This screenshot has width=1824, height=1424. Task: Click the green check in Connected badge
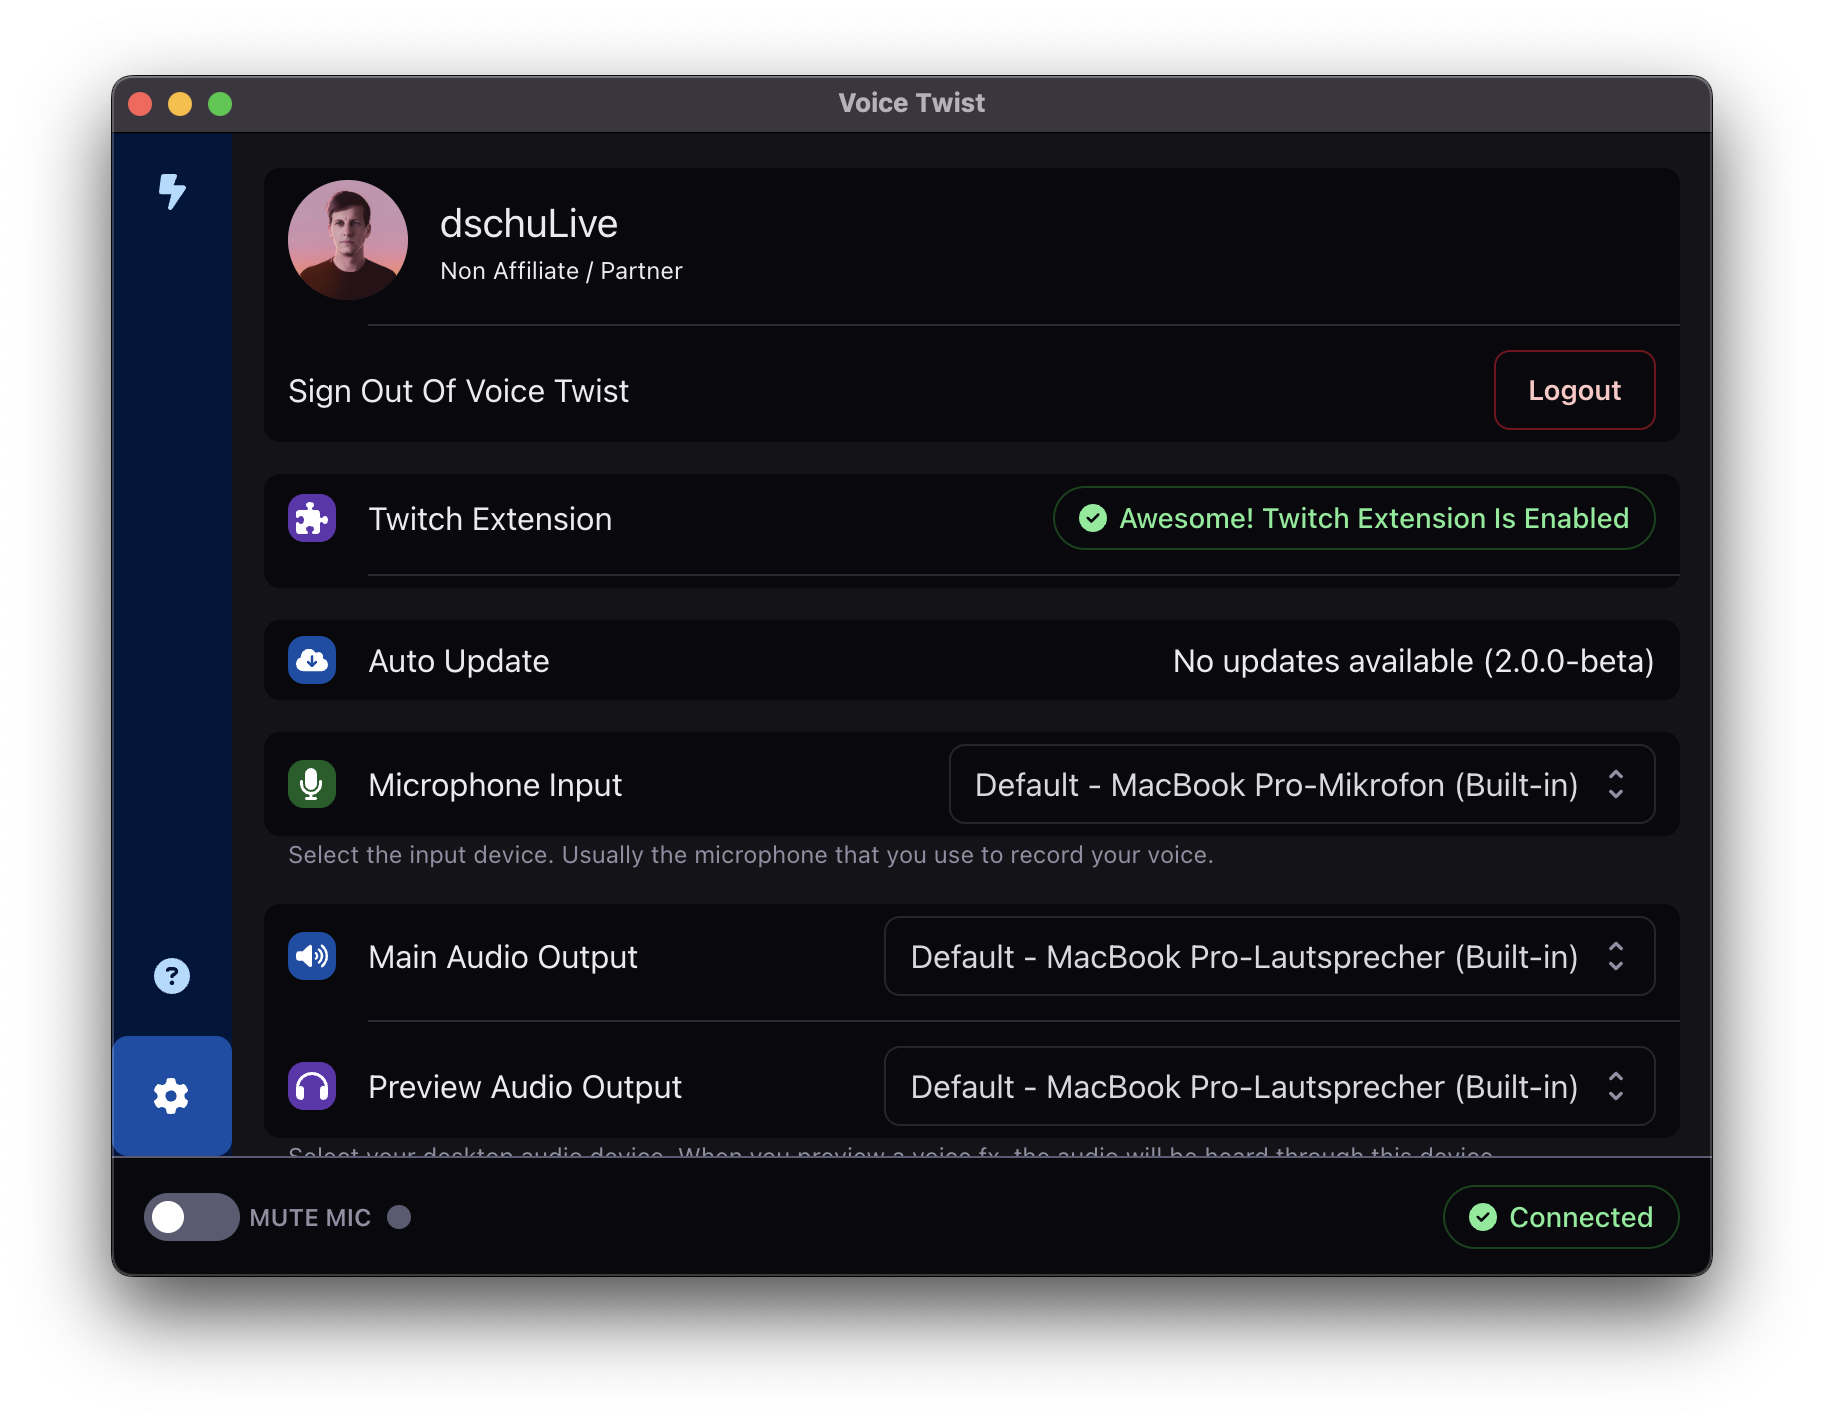[1483, 1217]
